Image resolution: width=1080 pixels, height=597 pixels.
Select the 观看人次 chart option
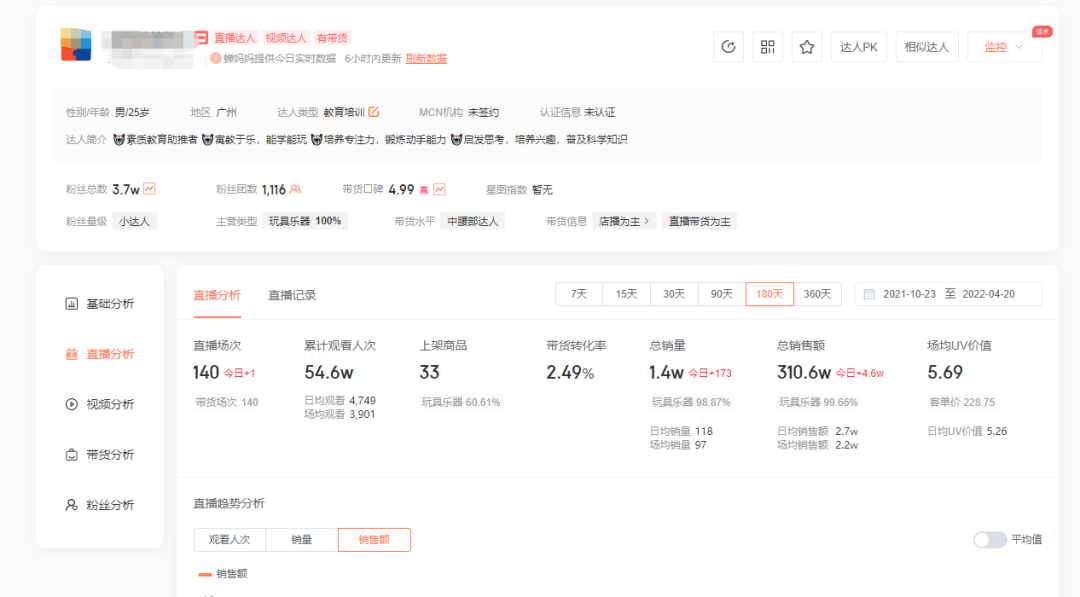231,539
